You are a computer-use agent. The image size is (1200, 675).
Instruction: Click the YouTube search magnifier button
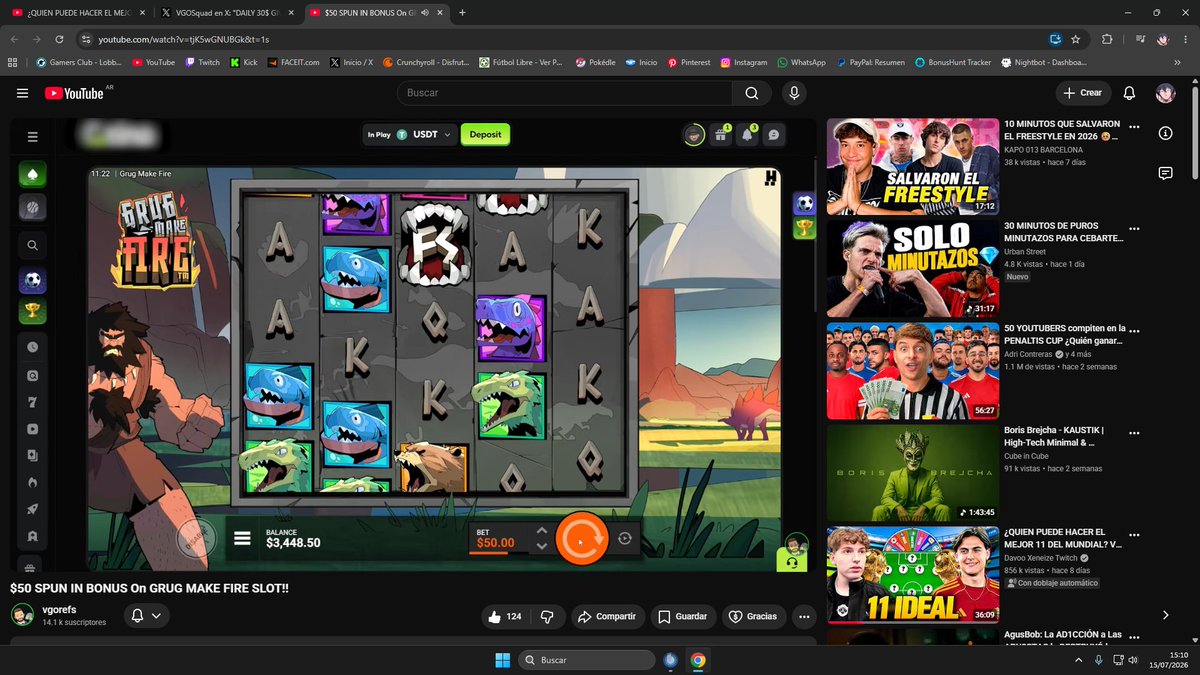(x=751, y=93)
